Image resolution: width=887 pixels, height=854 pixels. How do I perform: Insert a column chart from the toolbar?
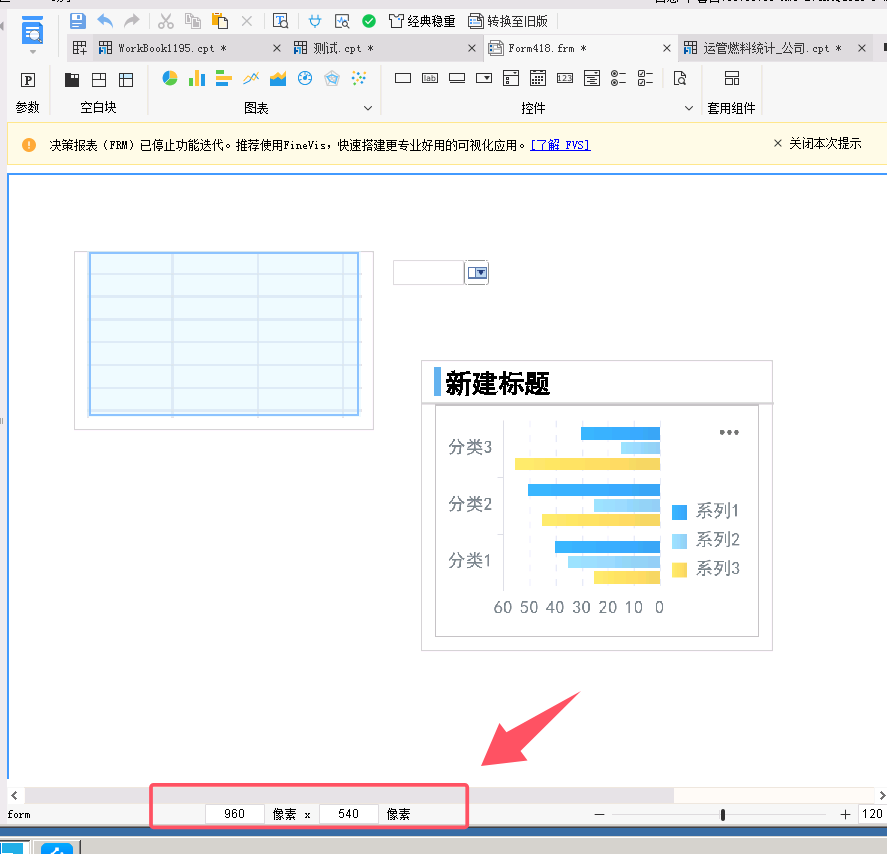pyautogui.click(x=197, y=78)
